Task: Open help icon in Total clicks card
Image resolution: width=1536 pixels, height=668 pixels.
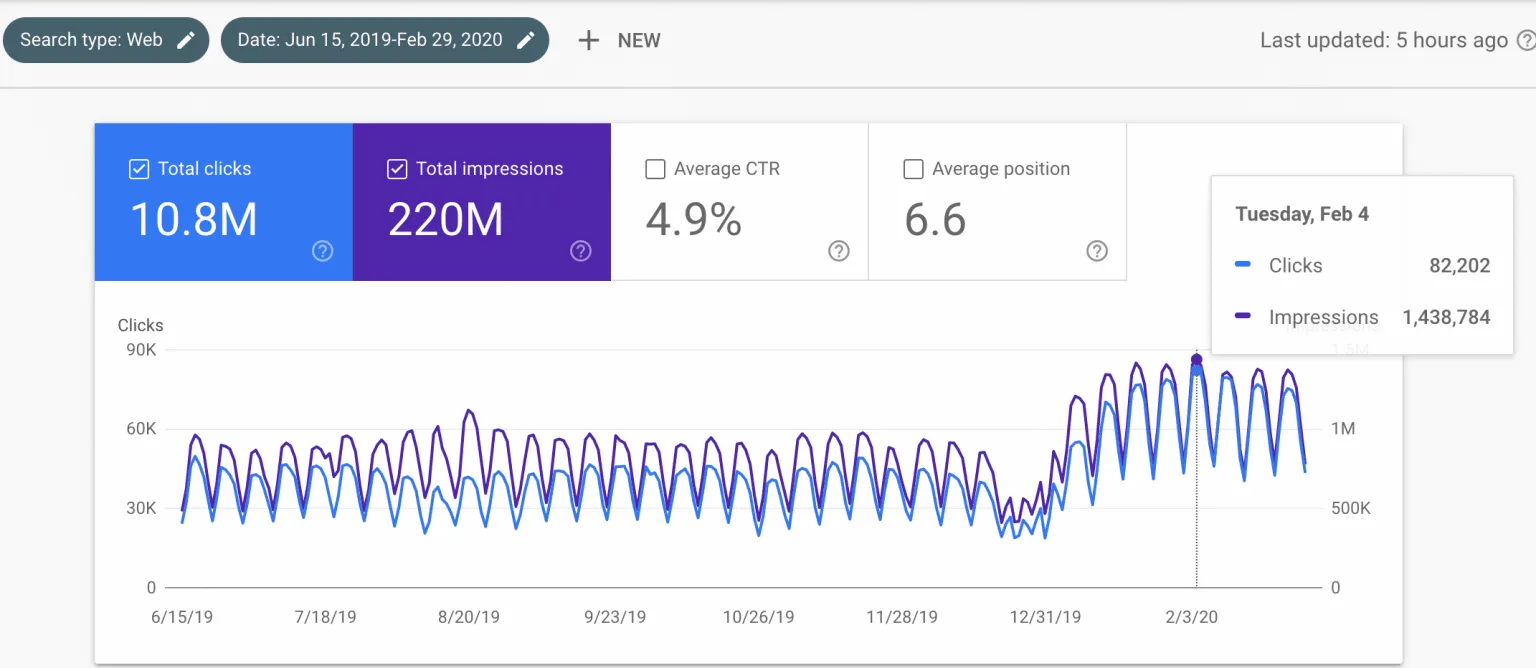Action: [322, 251]
